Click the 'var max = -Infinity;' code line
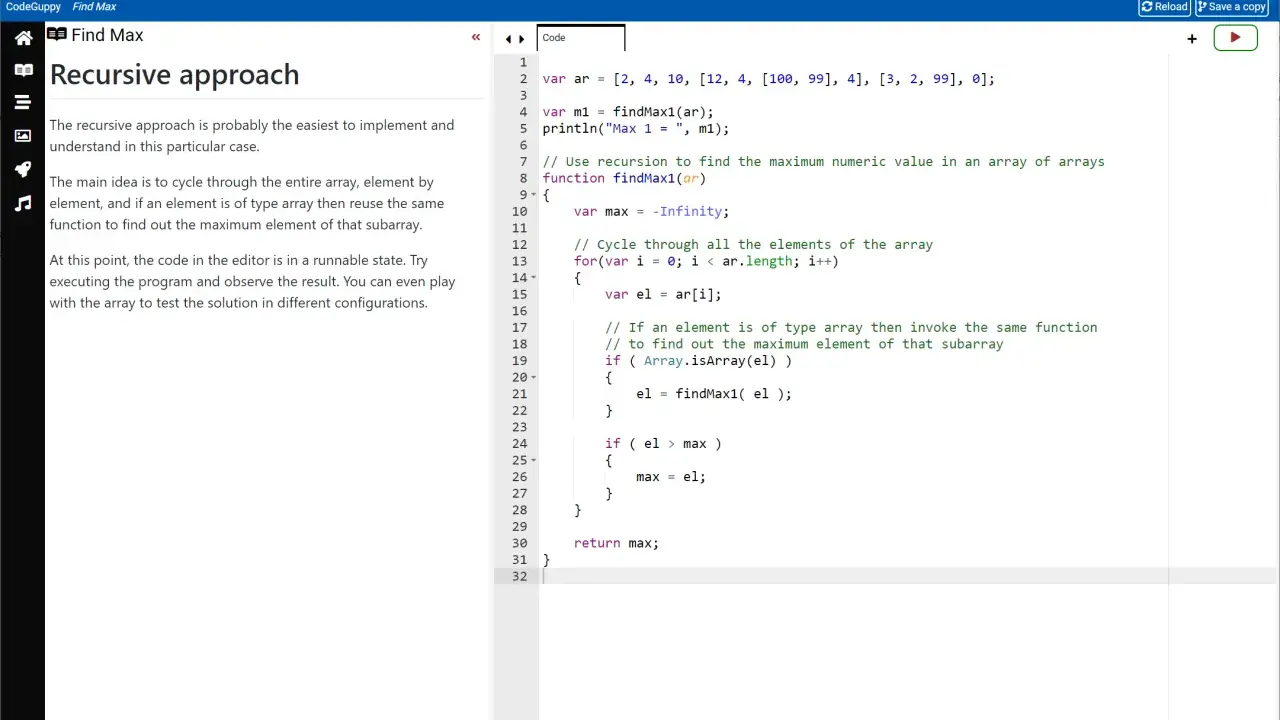 click(651, 211)
